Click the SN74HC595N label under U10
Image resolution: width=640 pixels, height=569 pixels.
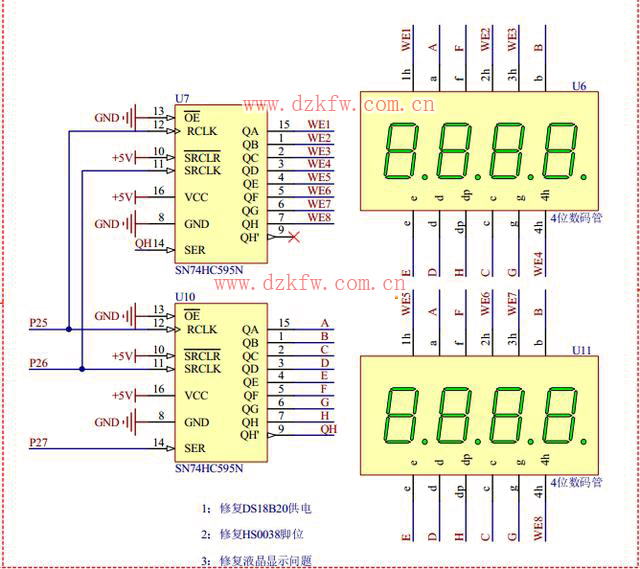[x=208, y=467]
